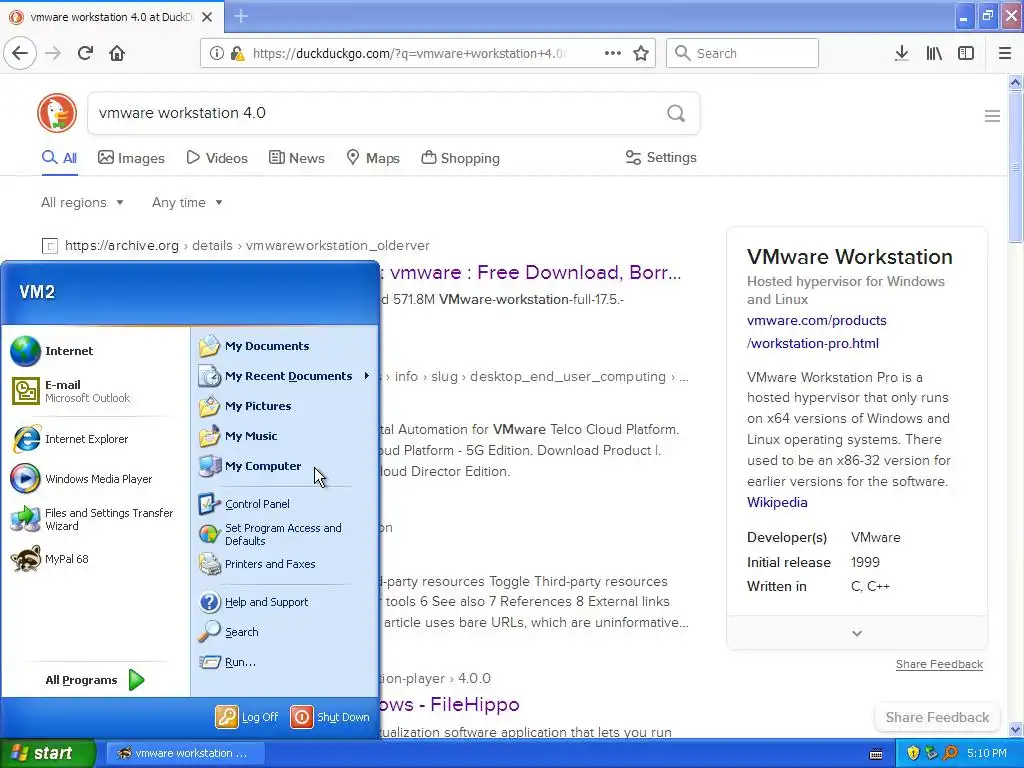The image size is (1024, 768).
Task: Click the floating Share Feedback button
Action: point(937,717)
